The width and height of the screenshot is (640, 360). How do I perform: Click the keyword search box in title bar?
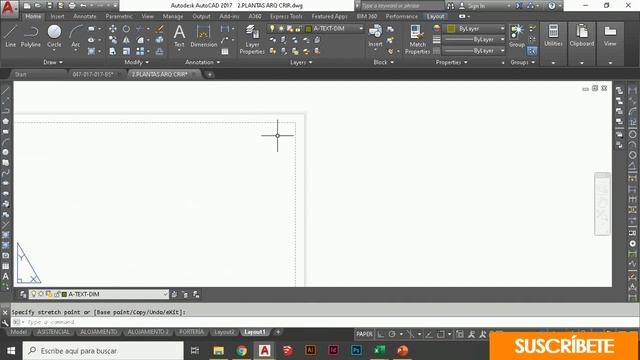[402, 6]
